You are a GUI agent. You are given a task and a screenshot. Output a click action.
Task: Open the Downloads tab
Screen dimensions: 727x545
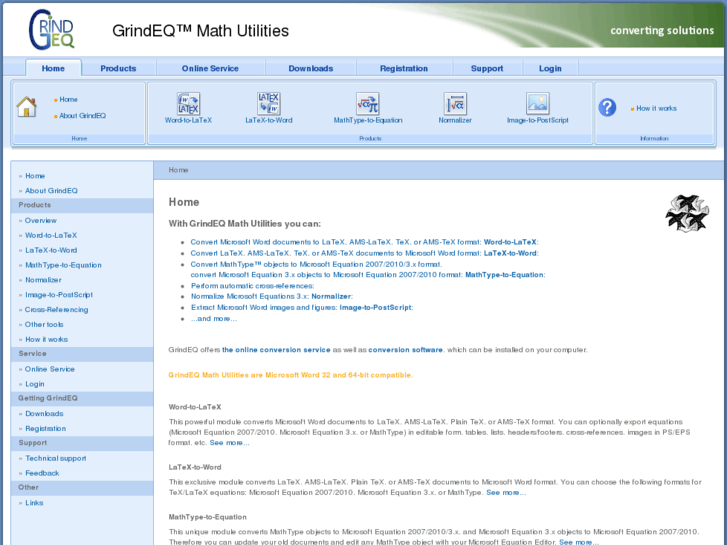[311, 68]
